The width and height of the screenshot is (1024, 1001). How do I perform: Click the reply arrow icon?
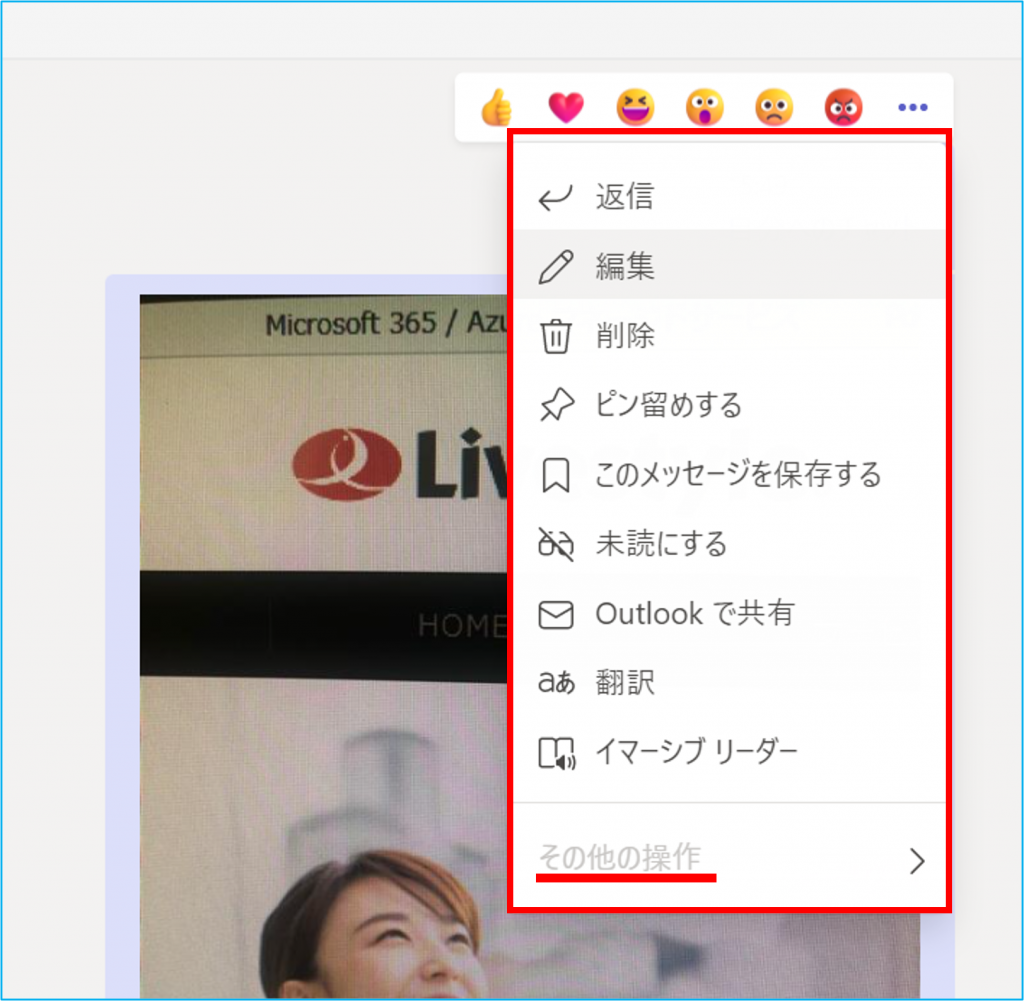tap(555, 198)
